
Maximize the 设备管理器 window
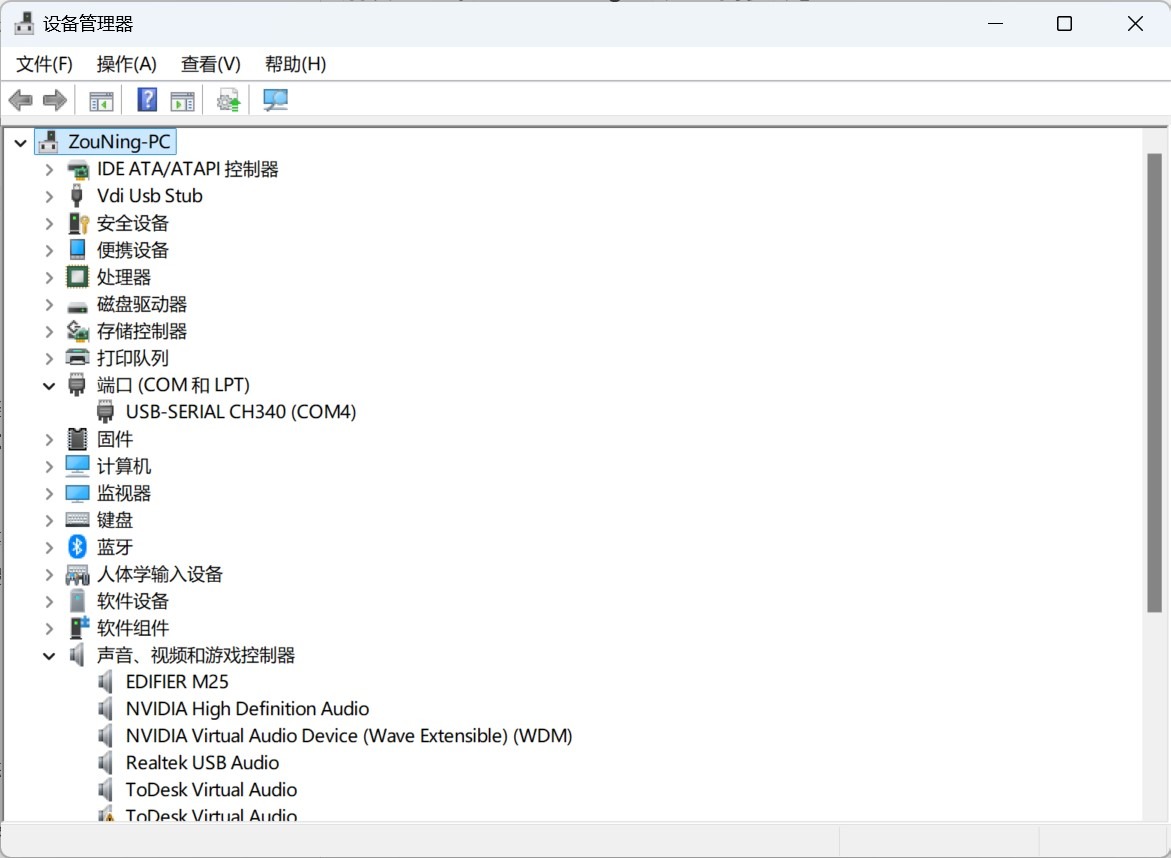pyautogui.click(x=1064, y=24)
